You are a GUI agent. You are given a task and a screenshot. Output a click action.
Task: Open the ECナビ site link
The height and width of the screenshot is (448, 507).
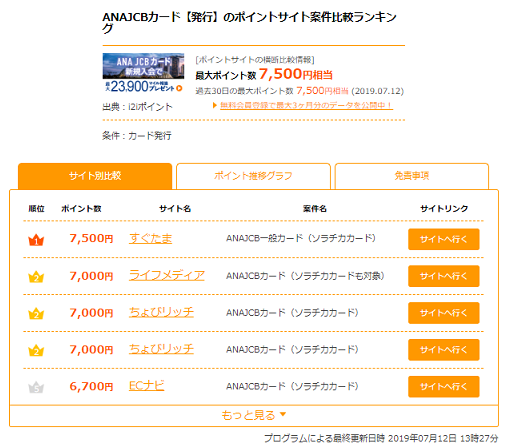click(x=147, y=386)
